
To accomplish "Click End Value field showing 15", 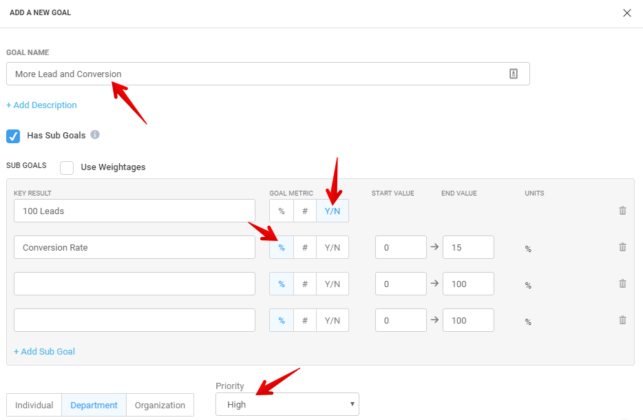I will coord(468,247).
